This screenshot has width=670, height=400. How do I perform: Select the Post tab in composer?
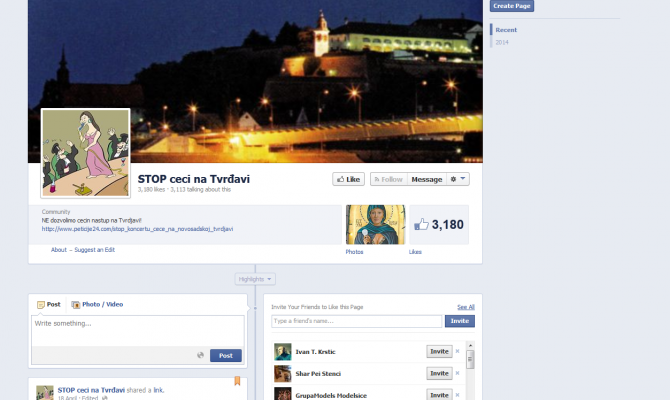pos(48,304)
